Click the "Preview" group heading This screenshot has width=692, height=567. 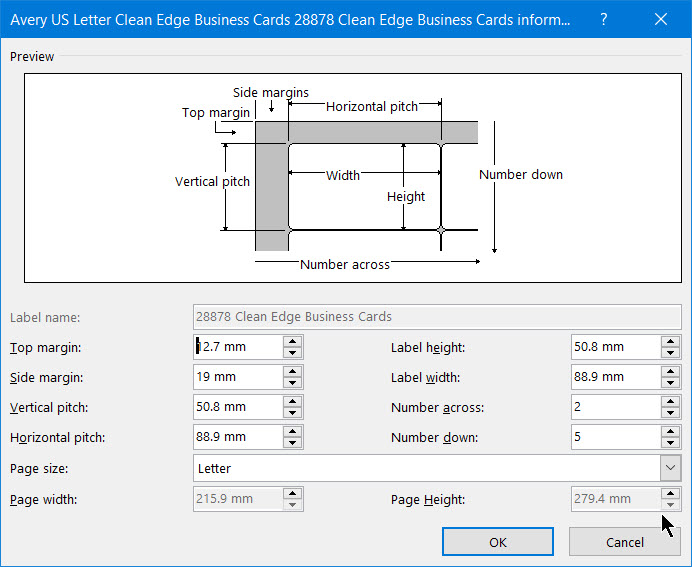pyautogui.click(x=32, y=56)
